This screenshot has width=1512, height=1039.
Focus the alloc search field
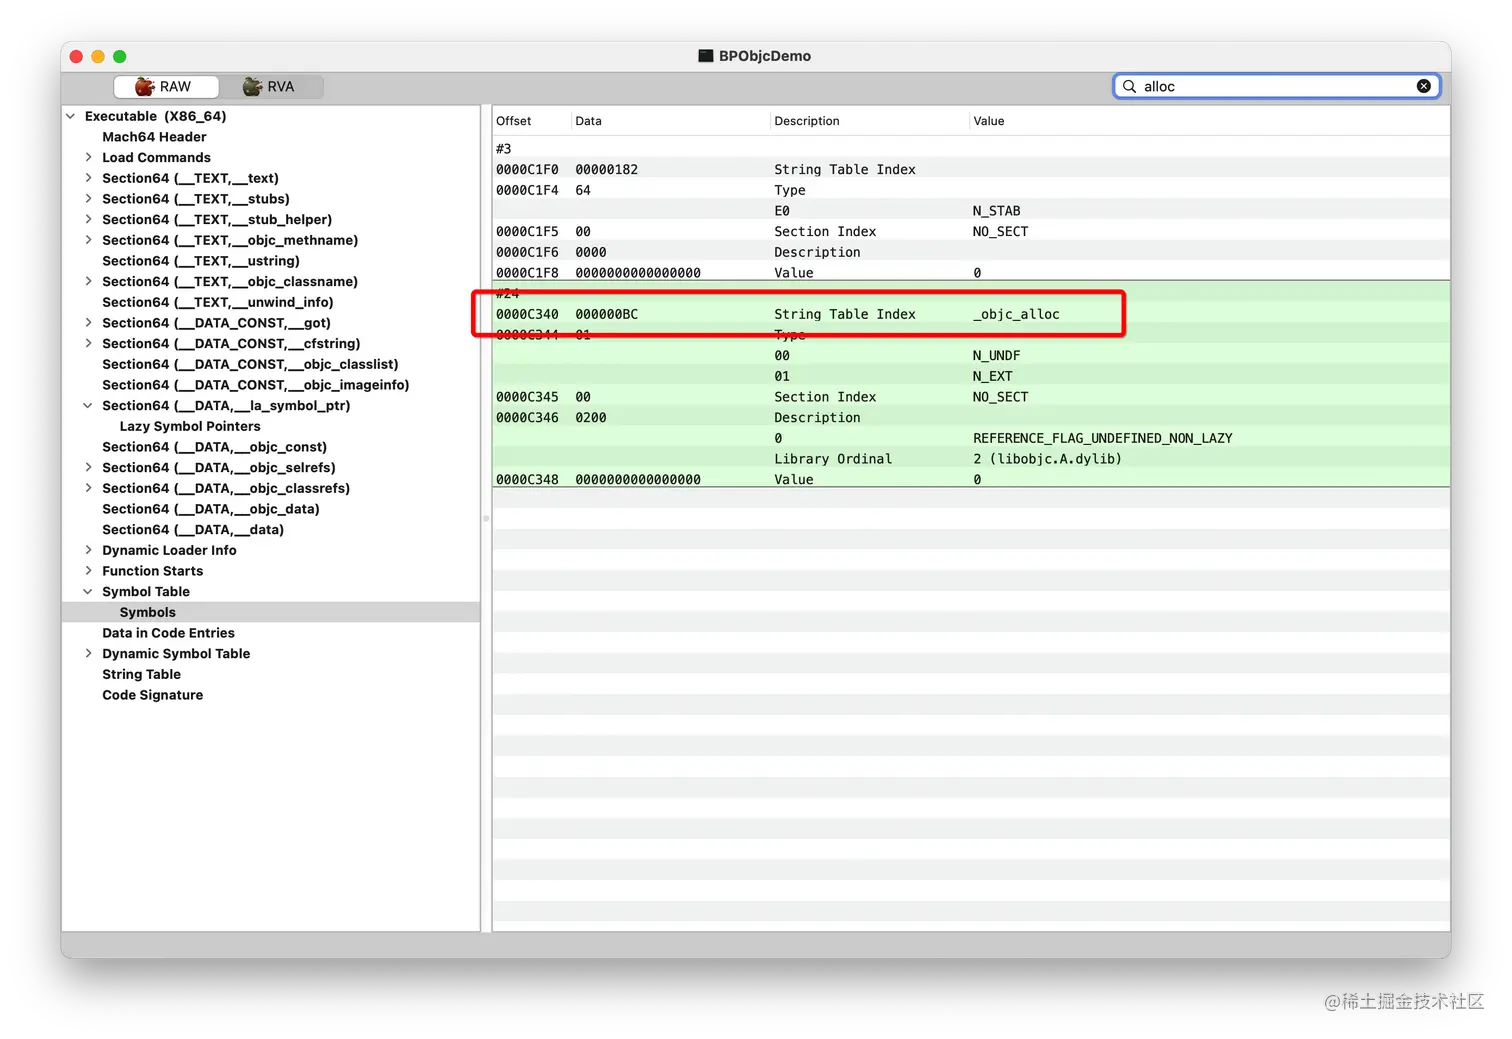click(x=1277, y=86)
